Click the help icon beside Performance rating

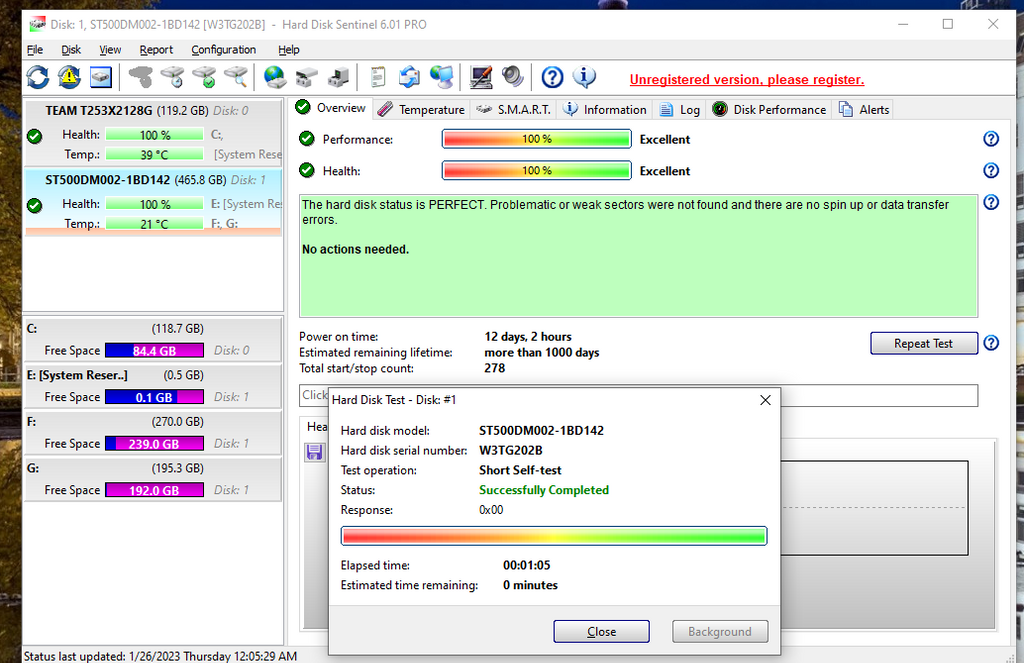tap(991, 139)
